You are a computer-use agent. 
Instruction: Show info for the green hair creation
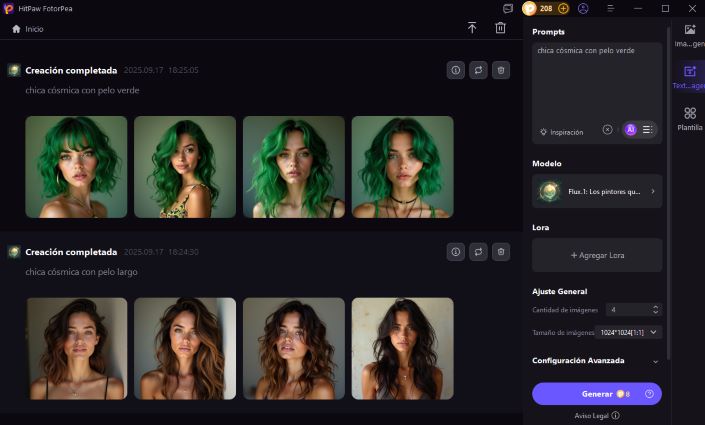pyautogui.click(x=455, y=70)
